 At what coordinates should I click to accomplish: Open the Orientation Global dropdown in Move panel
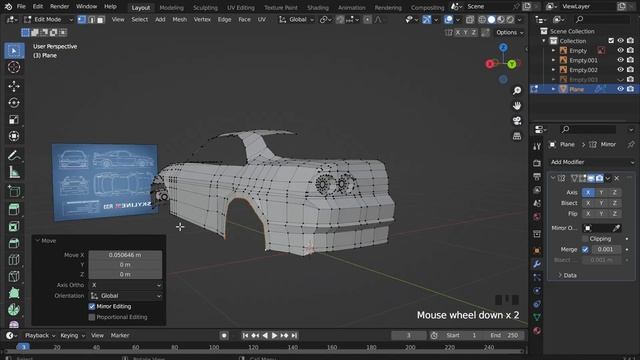coord(125,296)
